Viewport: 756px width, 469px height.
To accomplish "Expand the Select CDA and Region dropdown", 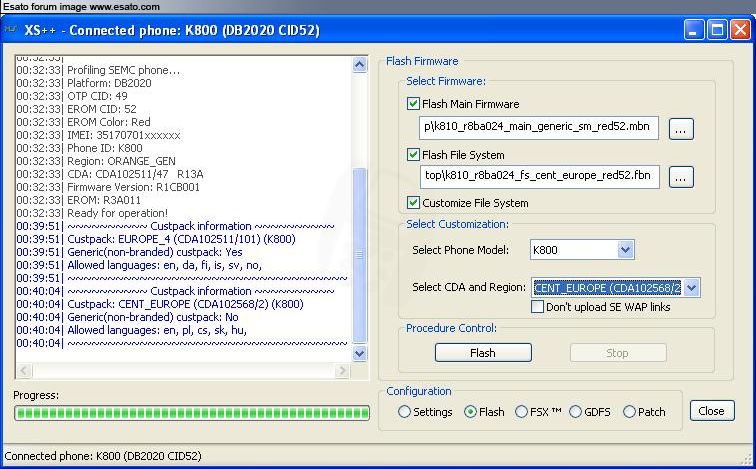I will coord(691,288).
